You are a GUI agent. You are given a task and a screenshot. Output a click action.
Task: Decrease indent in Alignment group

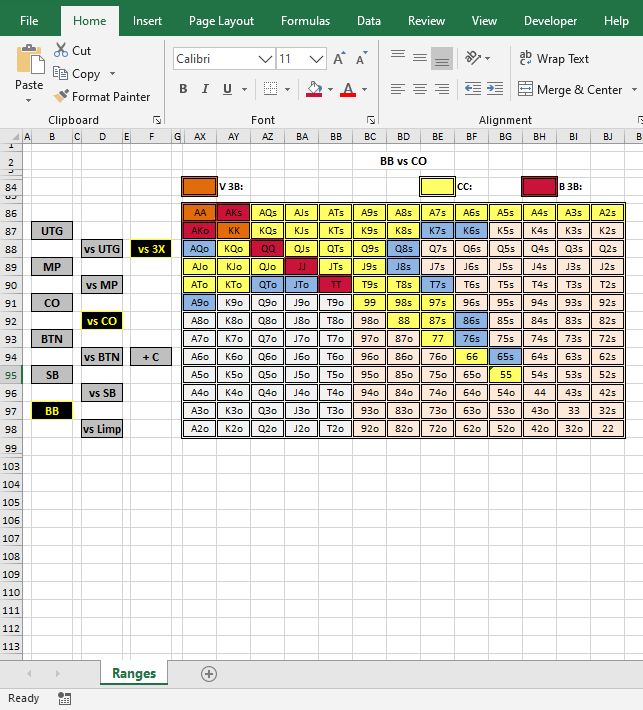473,89
